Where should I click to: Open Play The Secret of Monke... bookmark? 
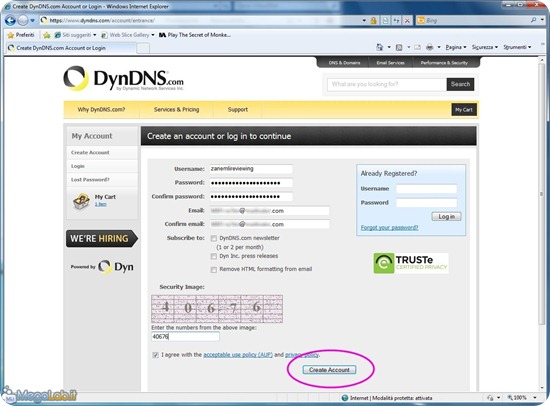(195, 35)
